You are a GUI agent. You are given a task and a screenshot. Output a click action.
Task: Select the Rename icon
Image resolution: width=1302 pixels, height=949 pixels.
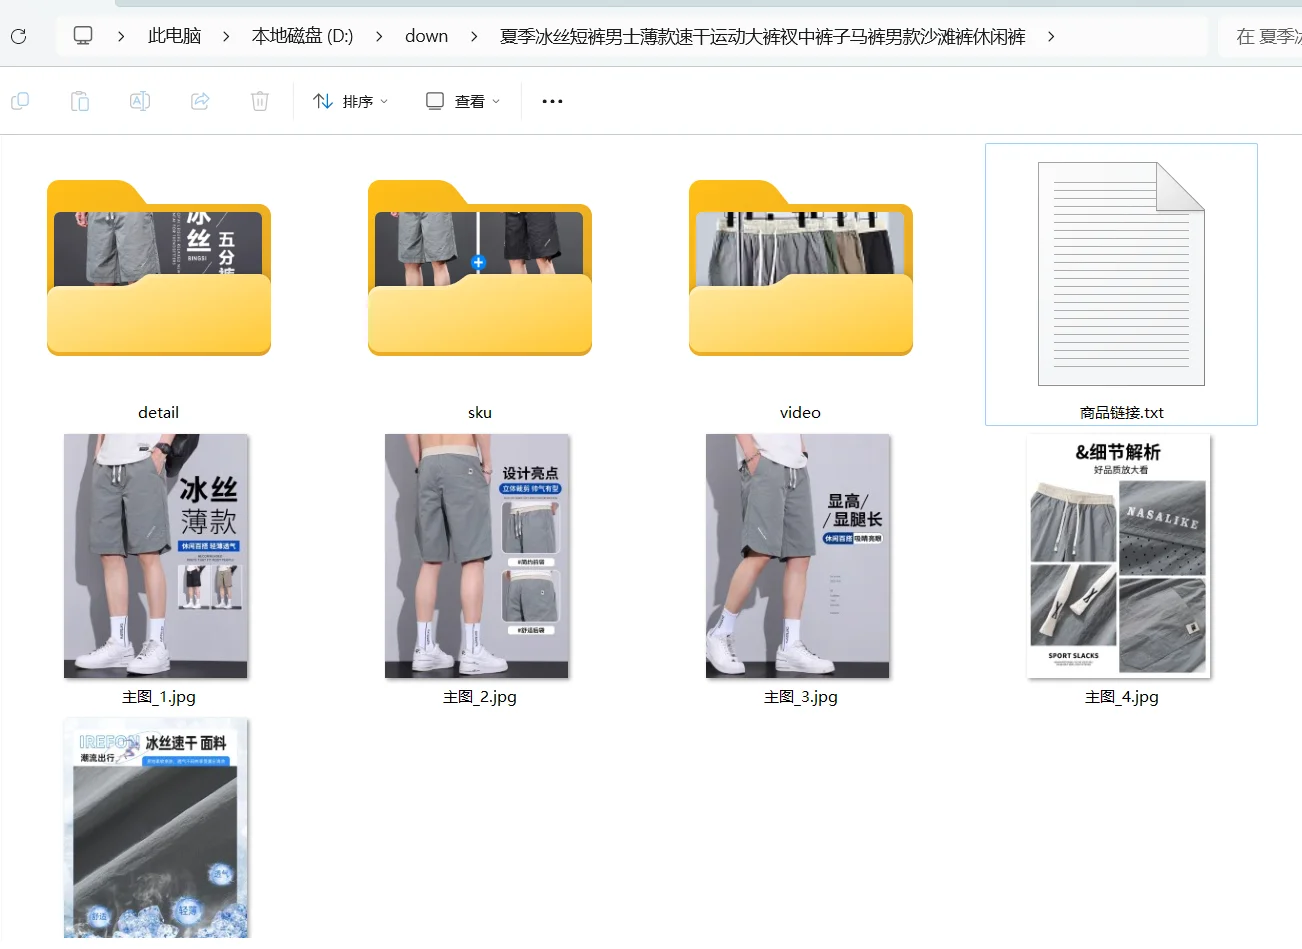pos(139,100)
